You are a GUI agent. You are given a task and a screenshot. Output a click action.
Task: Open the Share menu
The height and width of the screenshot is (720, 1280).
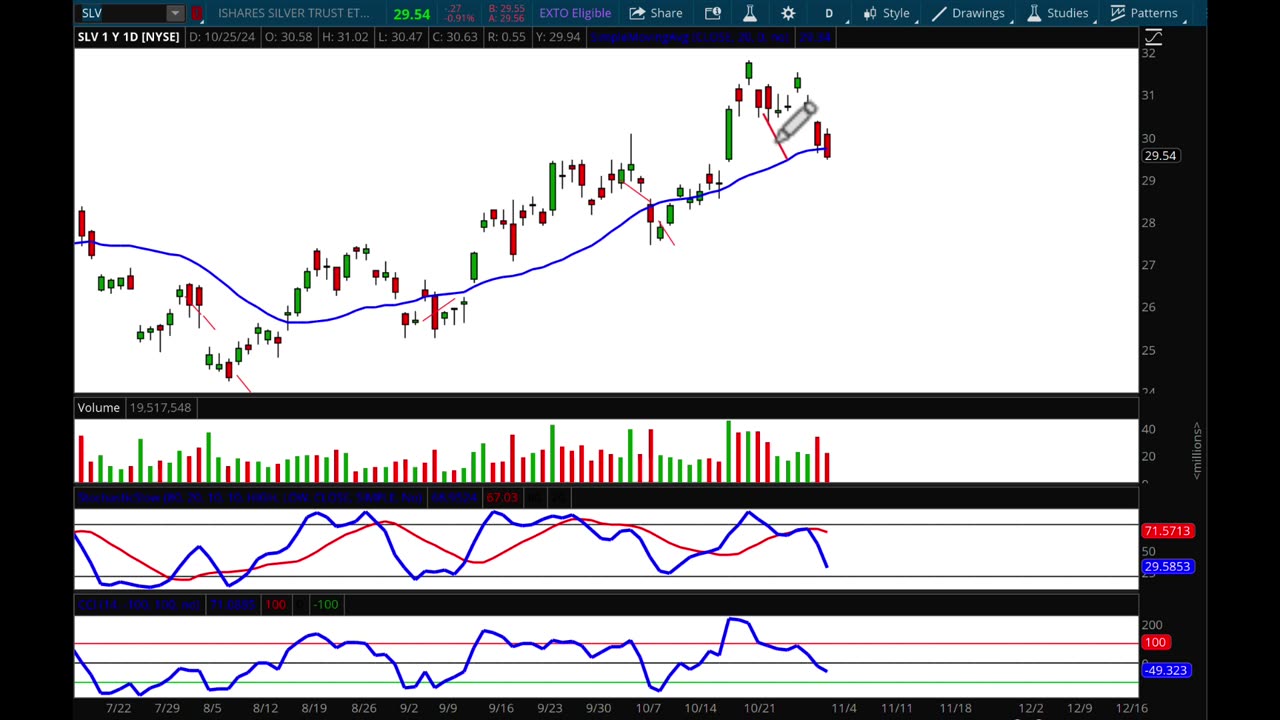(656, 13)
